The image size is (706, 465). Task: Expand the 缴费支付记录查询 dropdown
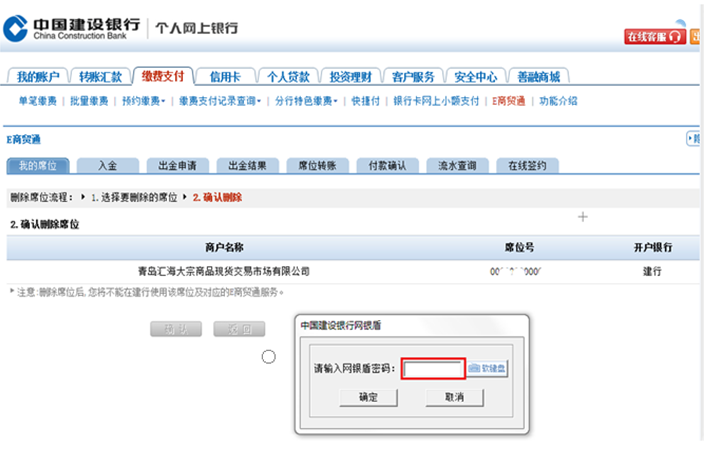click(x=220, y=101)
